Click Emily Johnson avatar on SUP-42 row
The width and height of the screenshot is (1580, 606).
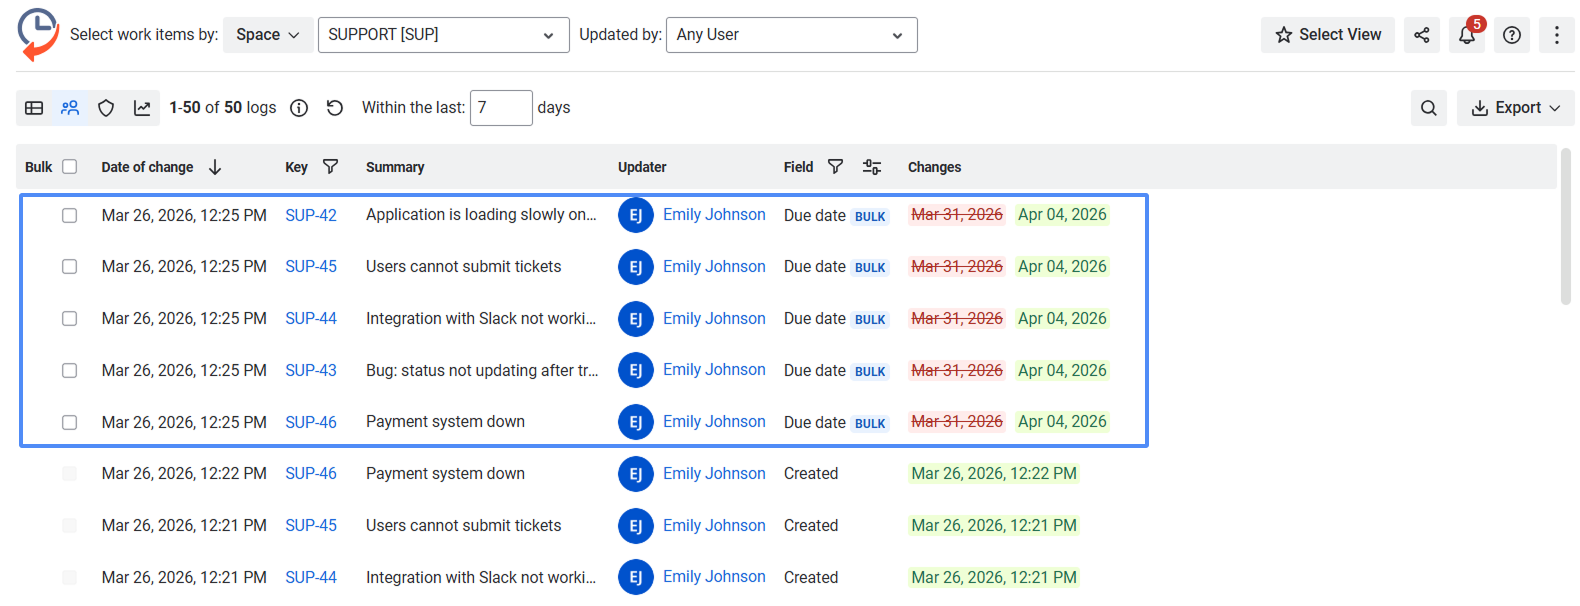tap(636, 215)
